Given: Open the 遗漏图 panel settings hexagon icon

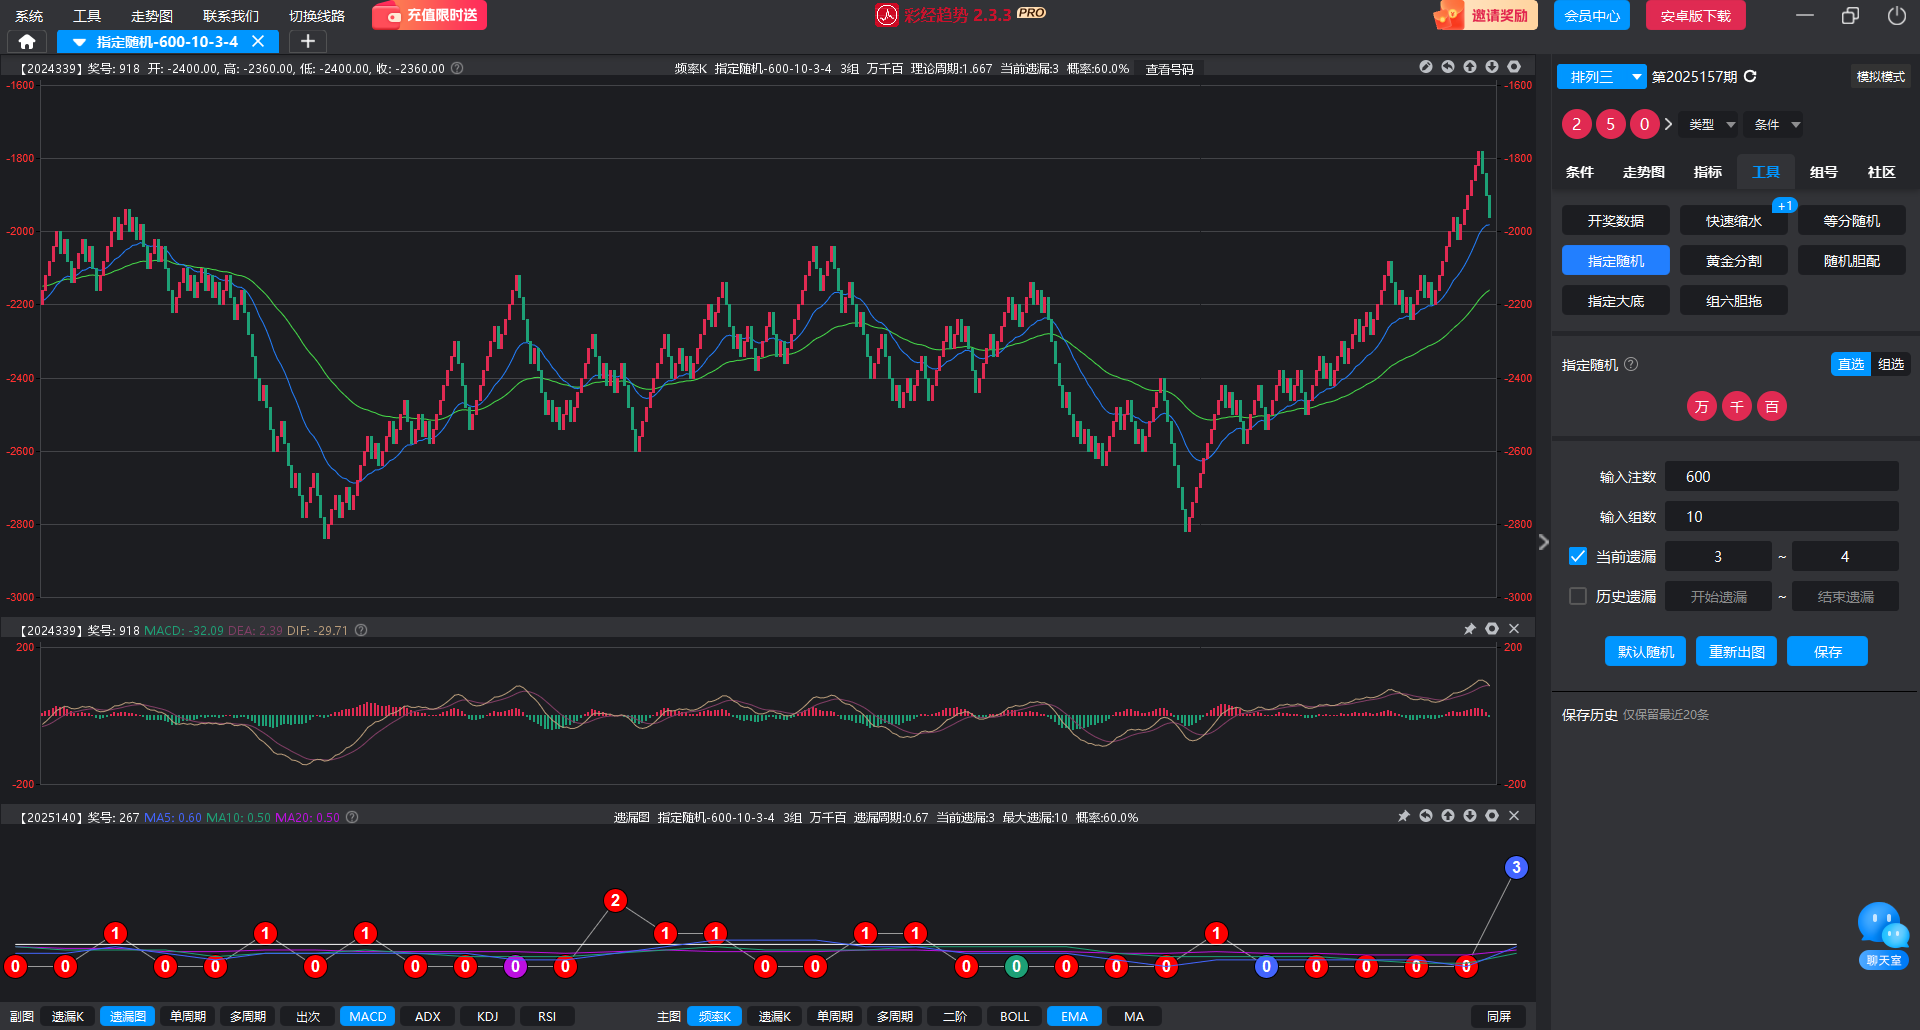Looking at the screenshot, I should (x=1492, y=816).
